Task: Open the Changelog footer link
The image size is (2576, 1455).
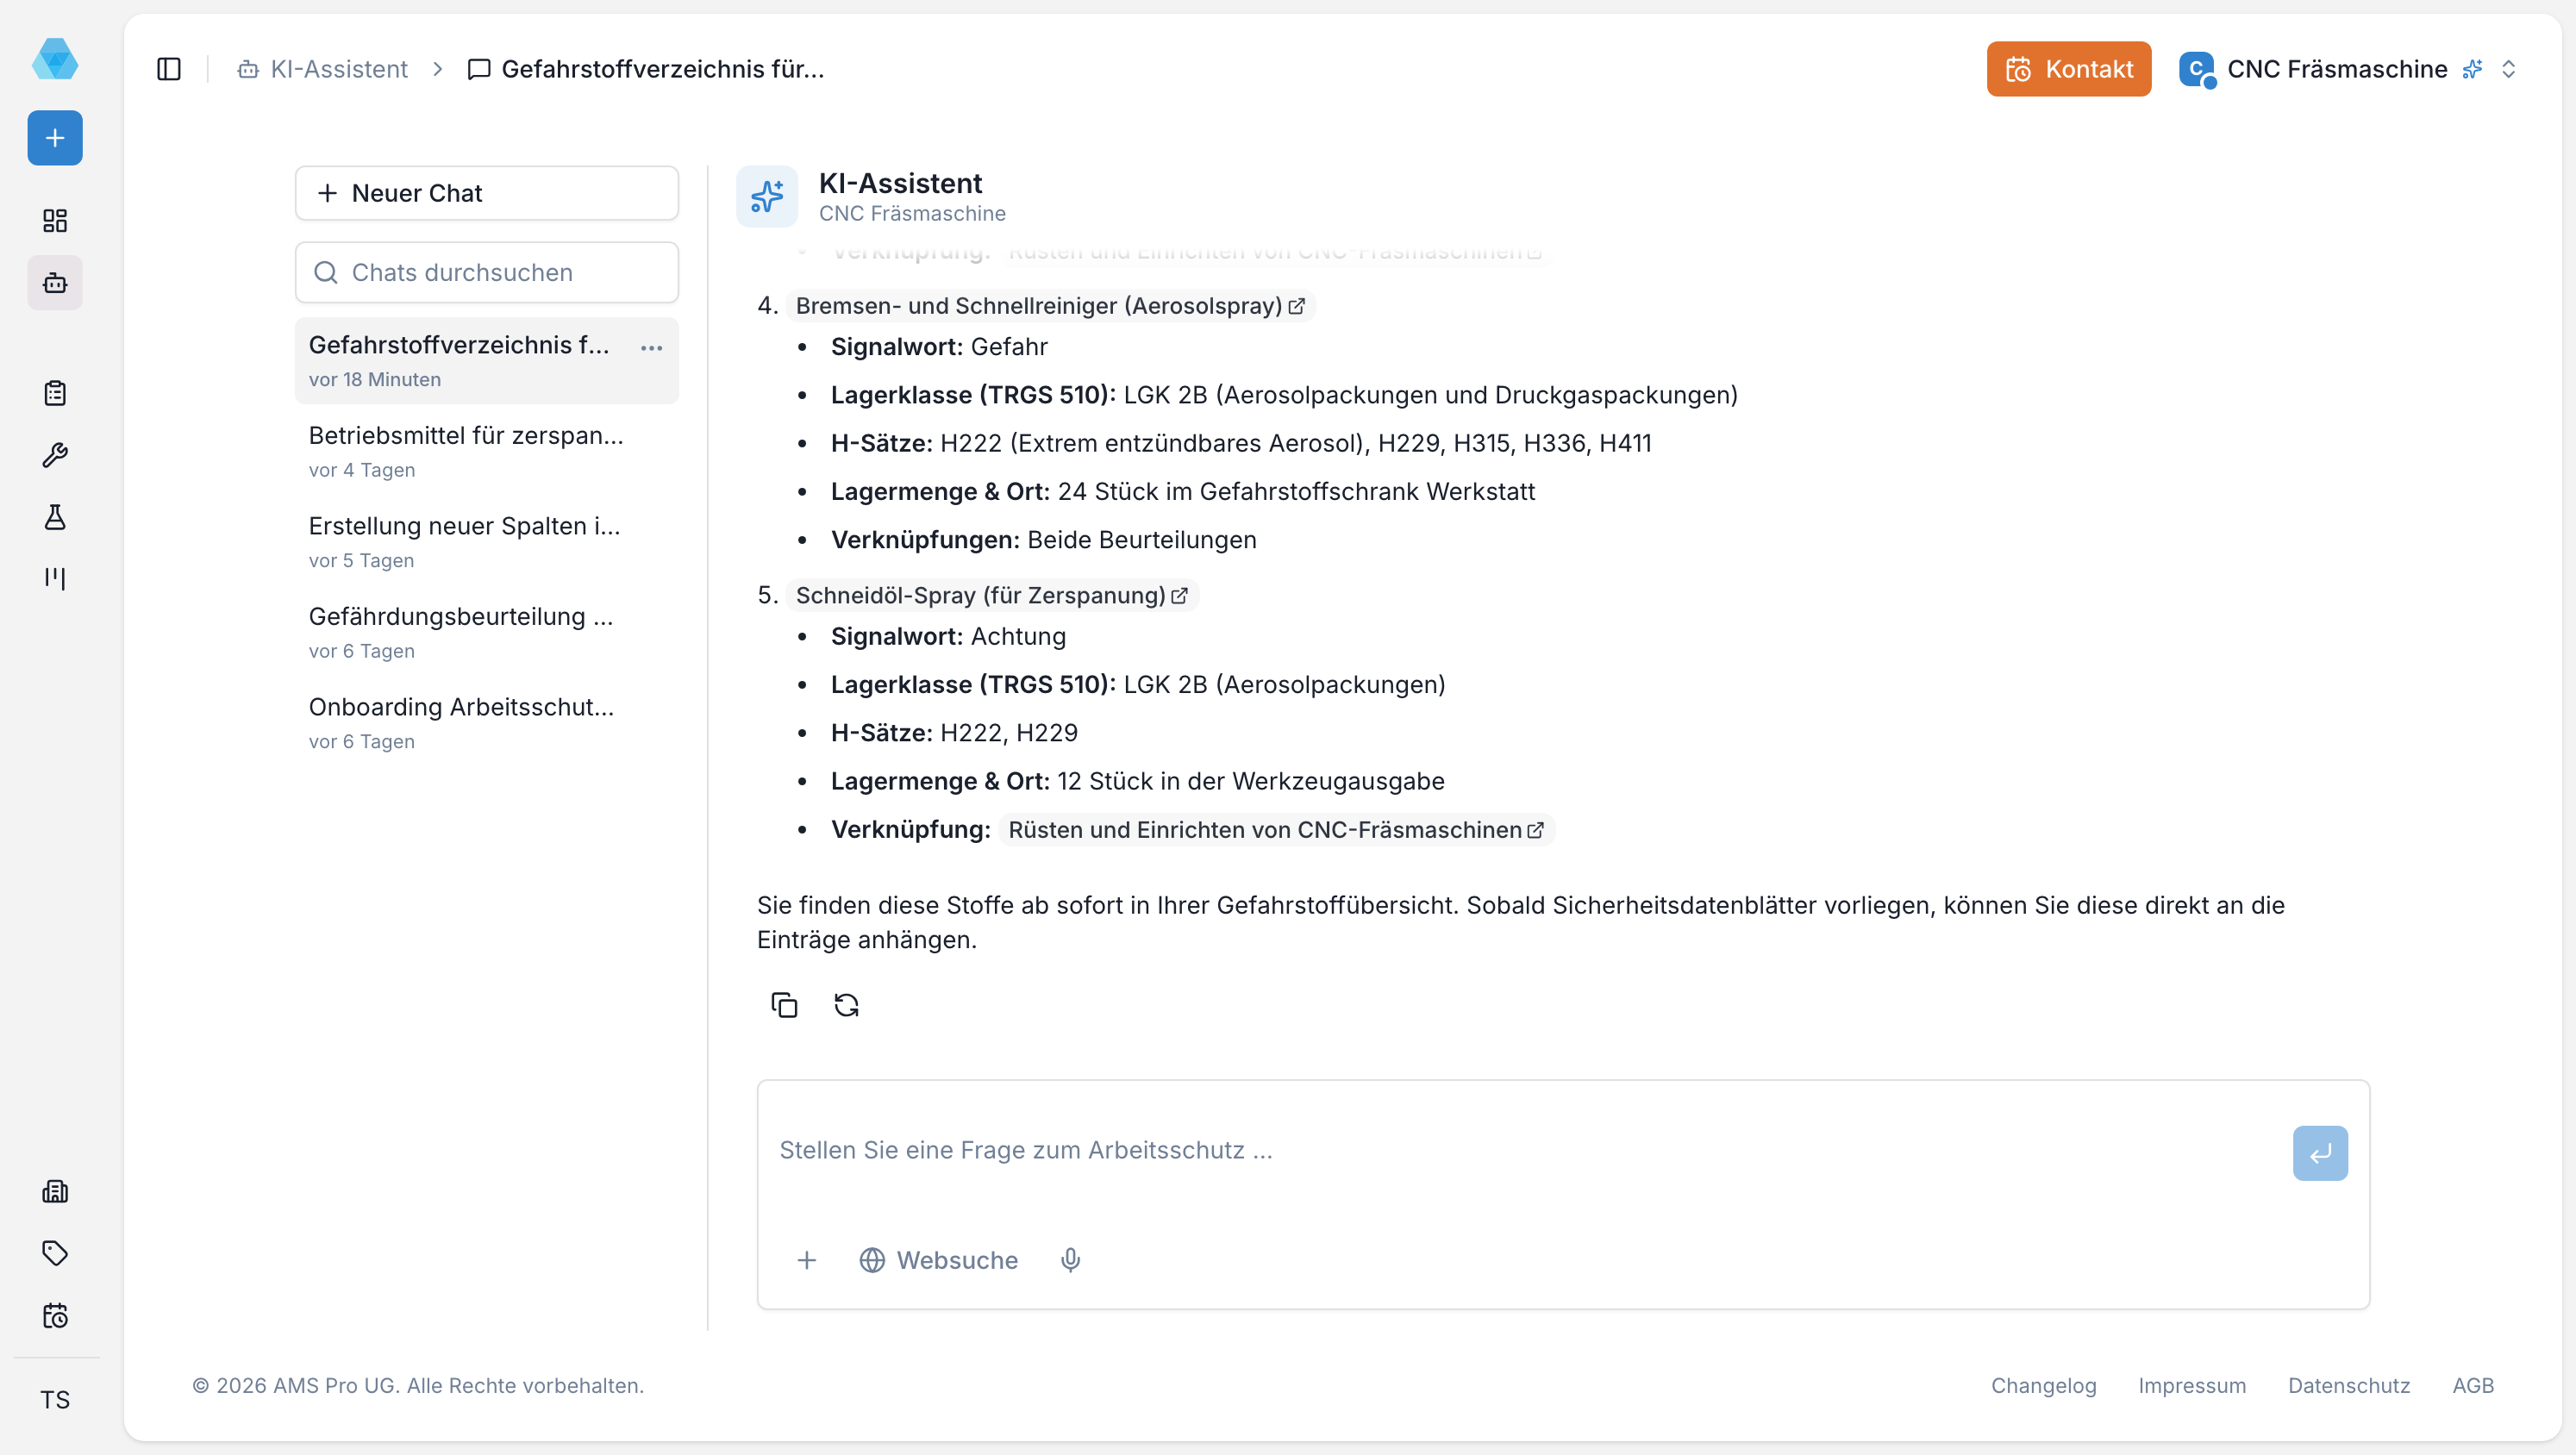Action: coord(2043,1386)
